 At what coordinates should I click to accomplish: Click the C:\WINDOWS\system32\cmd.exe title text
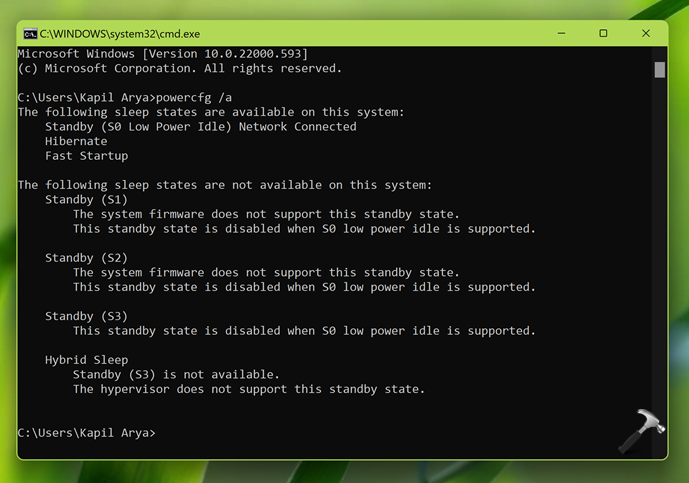tap(120, 33)
